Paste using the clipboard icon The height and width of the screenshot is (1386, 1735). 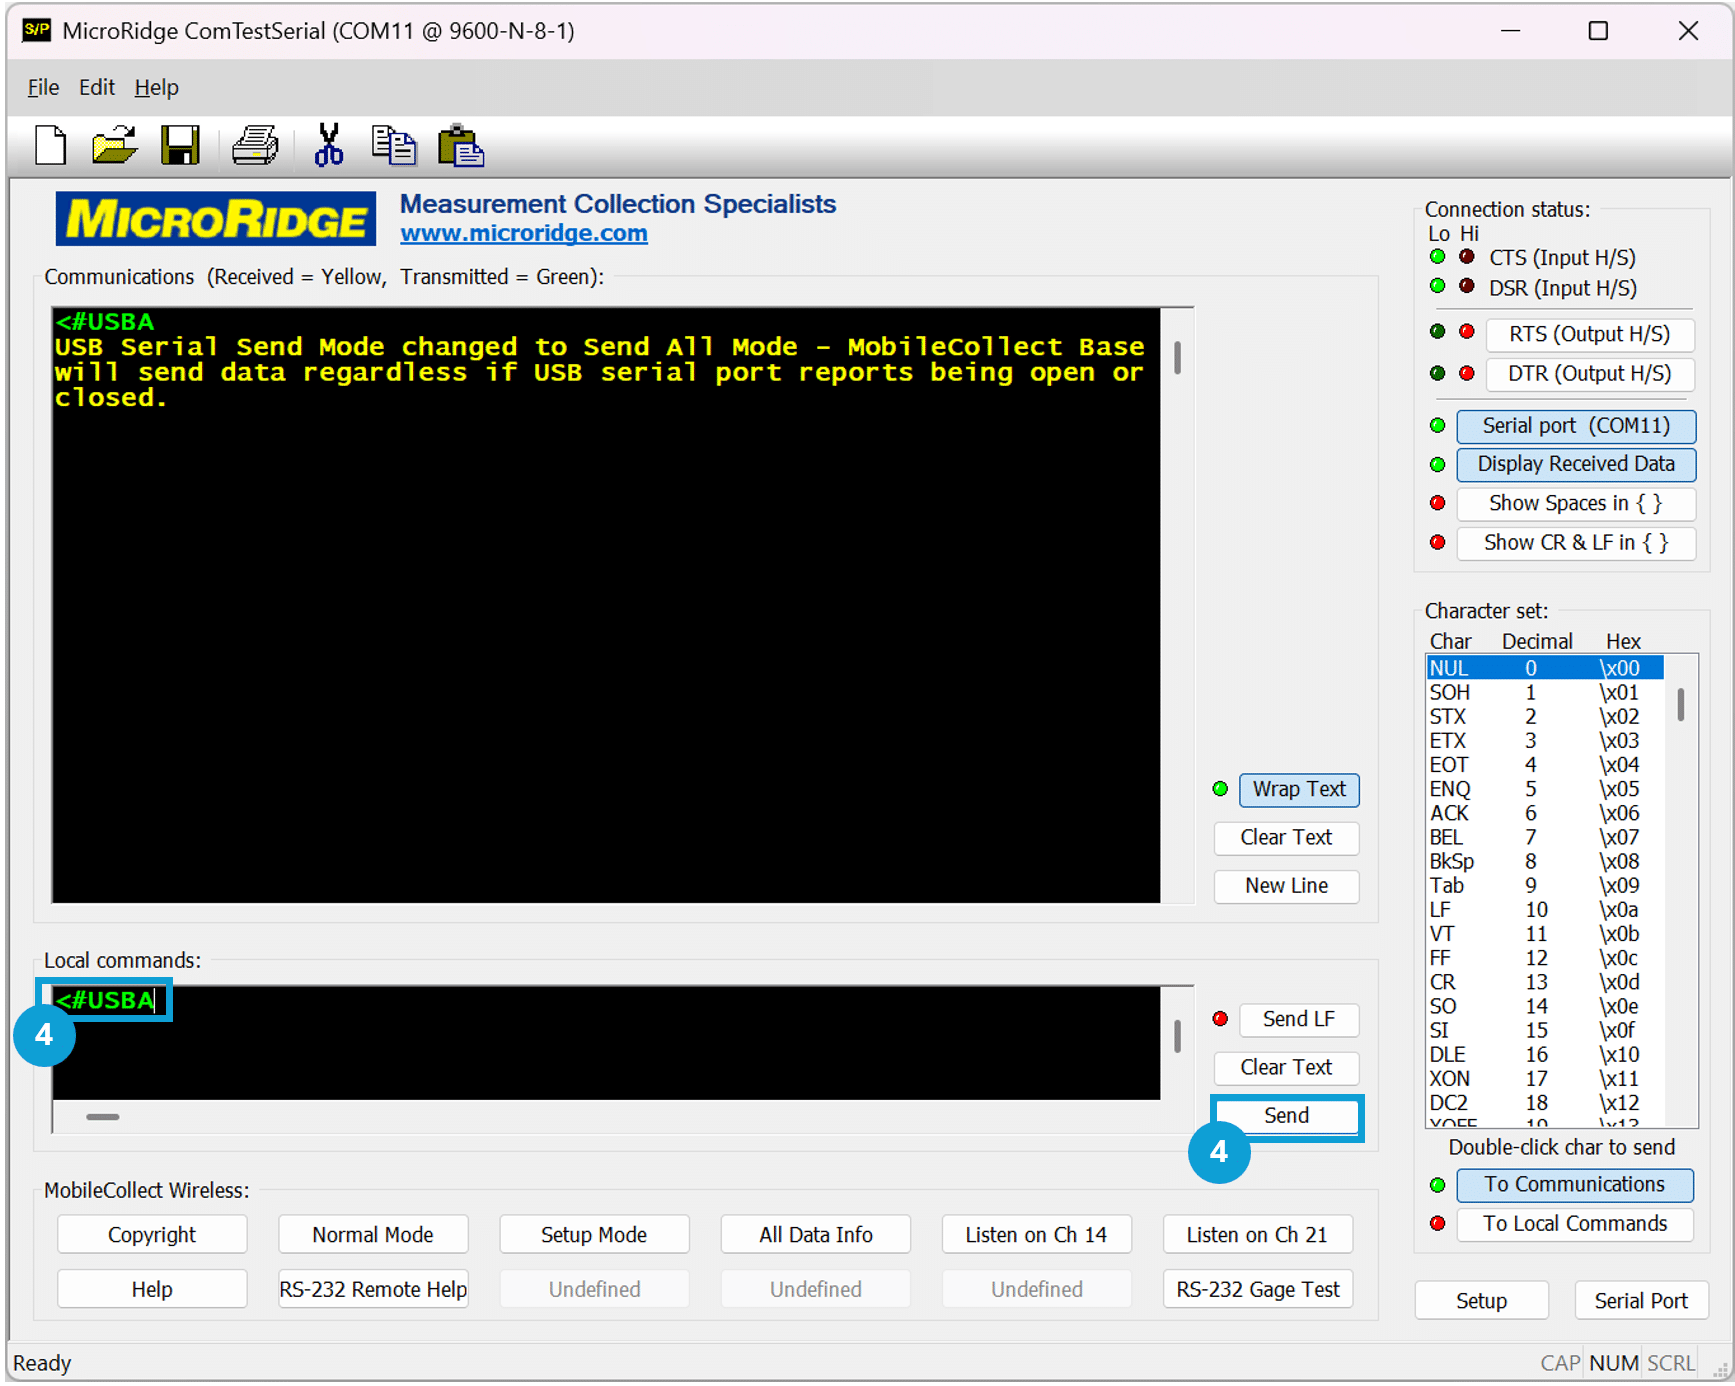click(461, 146)
